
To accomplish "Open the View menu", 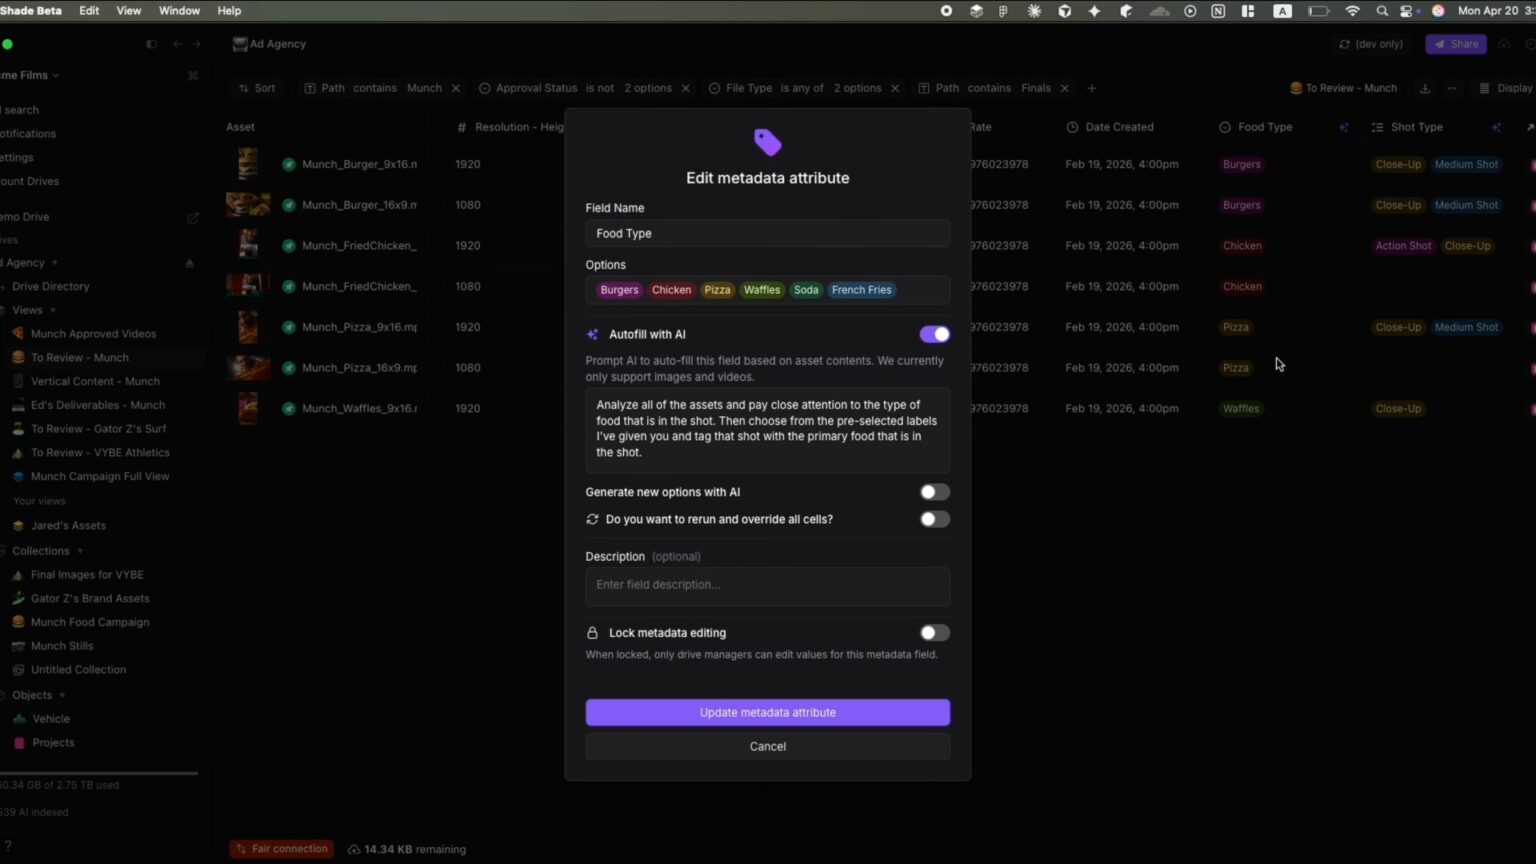I will point(129,10).
